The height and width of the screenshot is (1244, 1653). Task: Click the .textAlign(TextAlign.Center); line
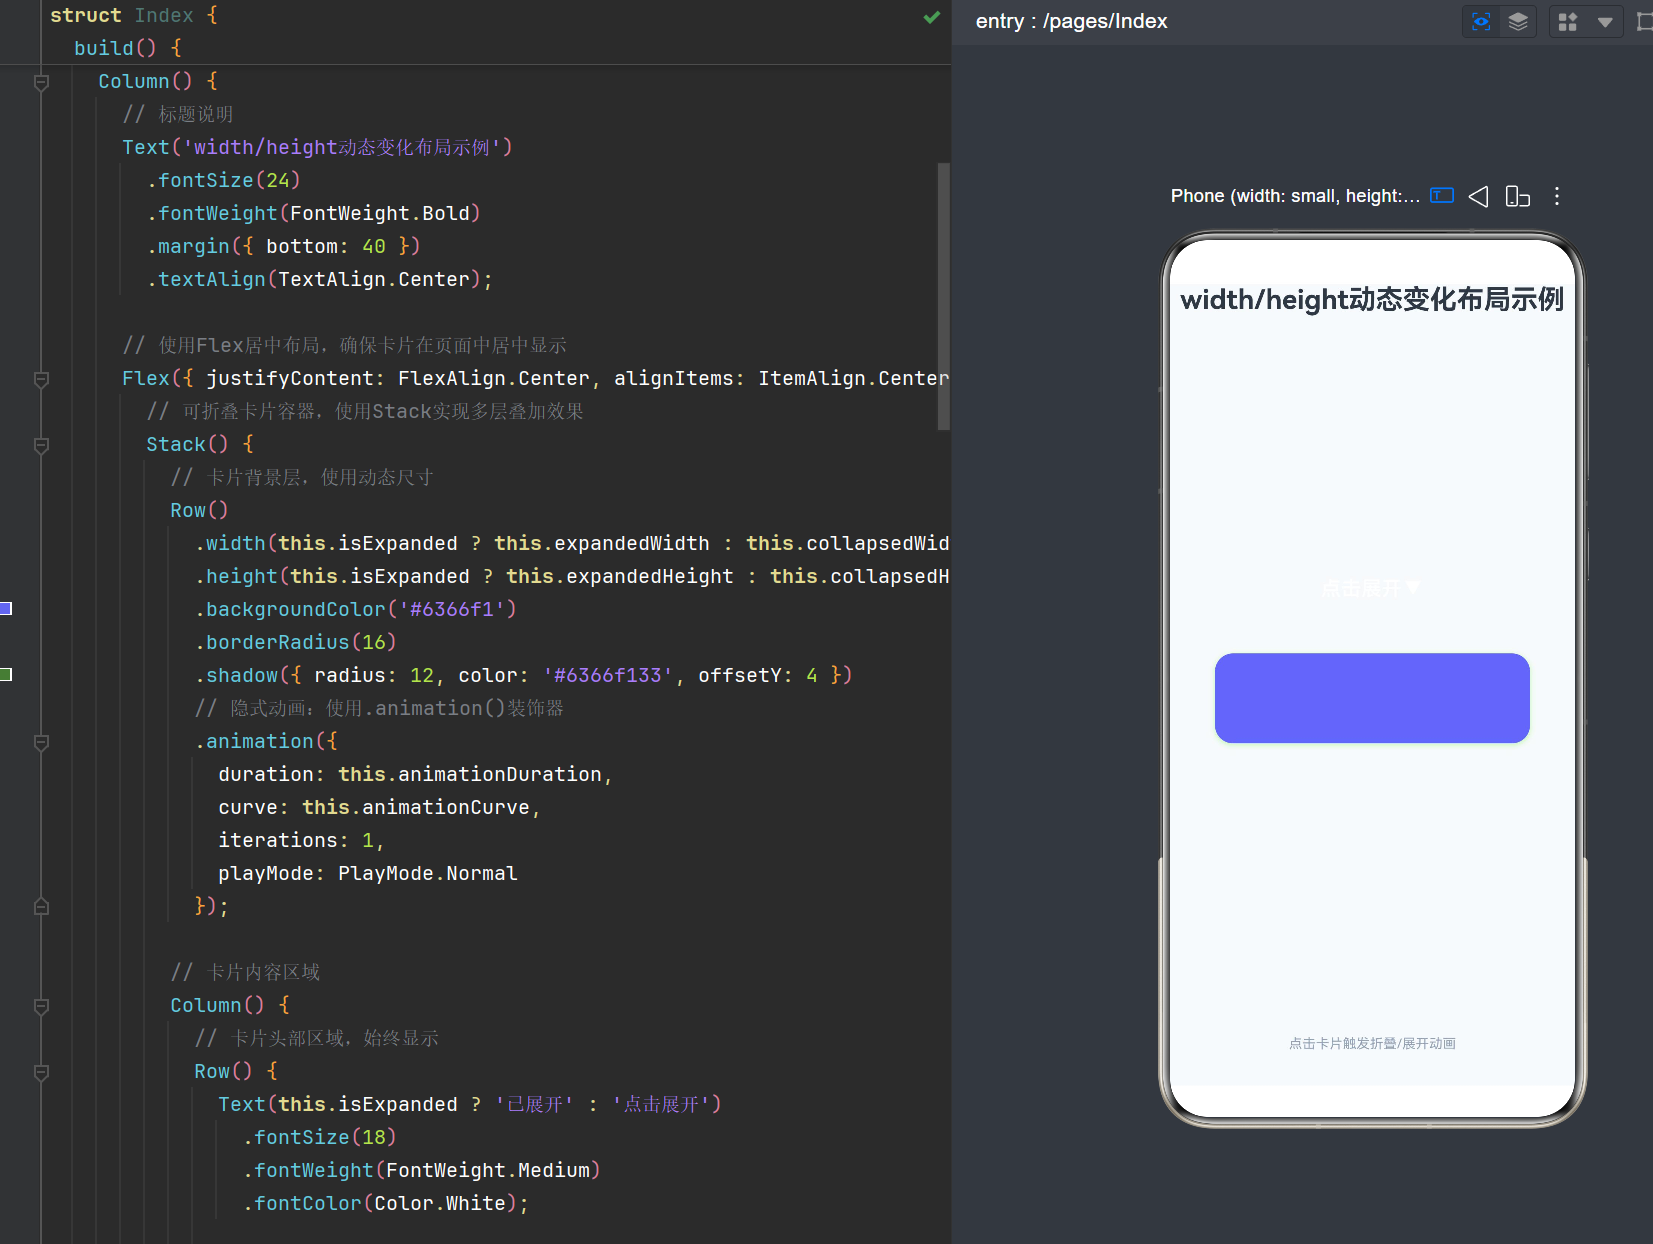pos(320,279)
